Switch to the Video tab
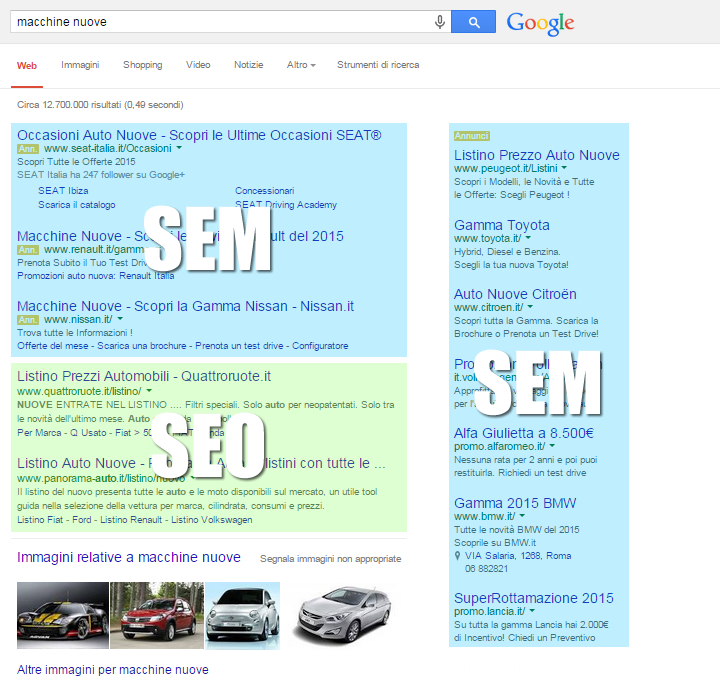This screenshot has height=683, width=720. click(x=198, y=65)
